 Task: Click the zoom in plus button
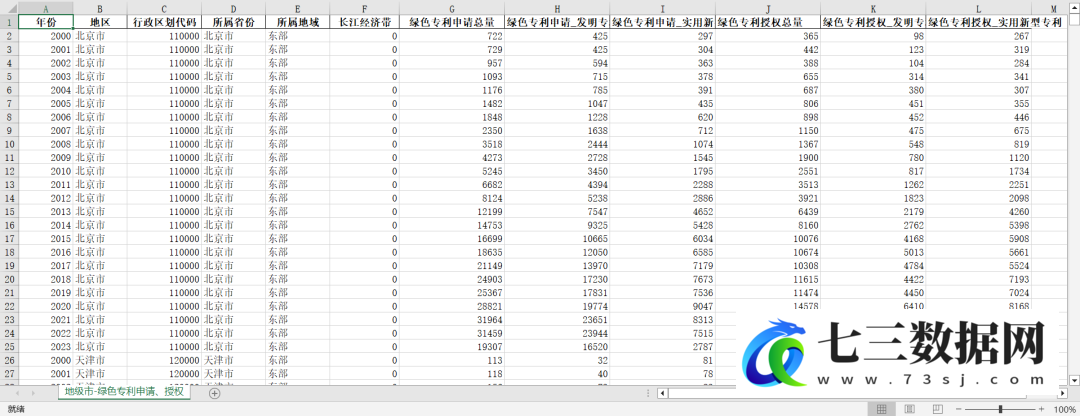click(x=1041, y=410)
